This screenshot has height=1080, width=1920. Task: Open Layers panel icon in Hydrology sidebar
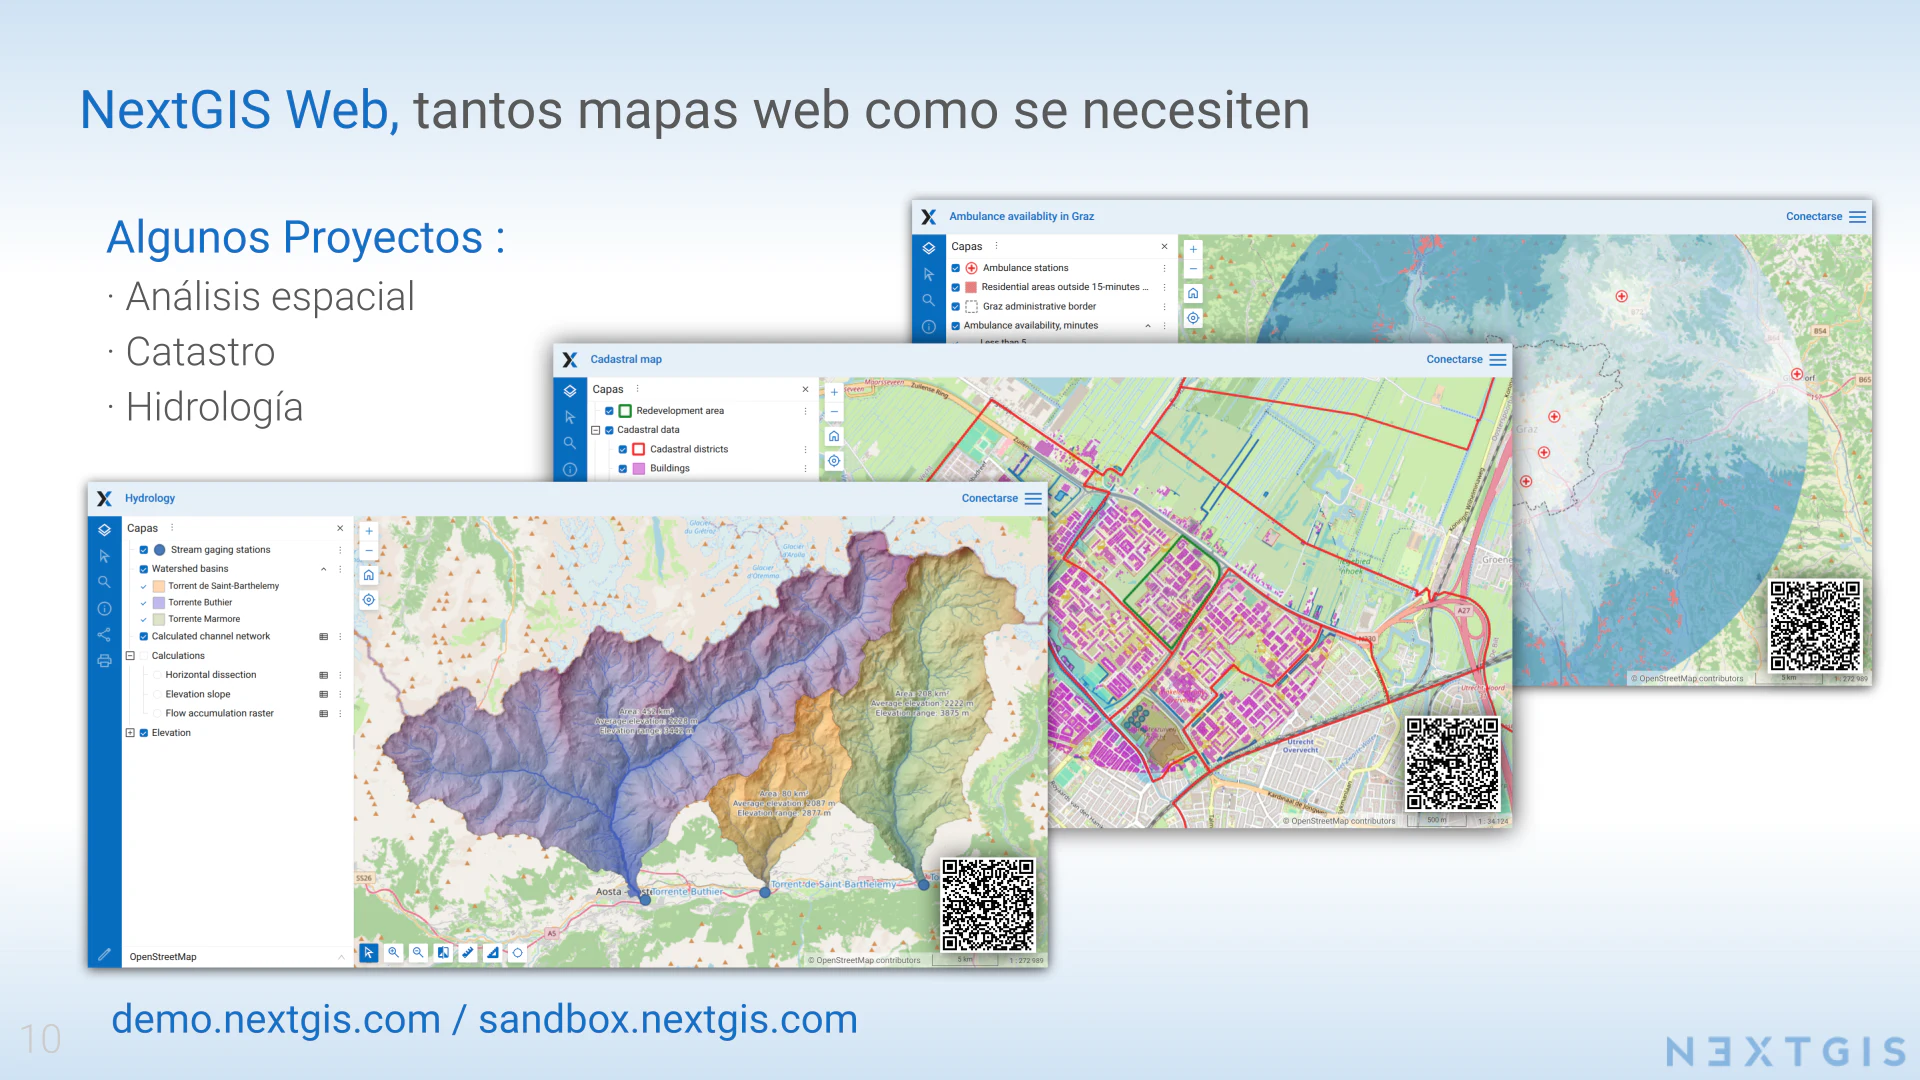tap(104, 530)
